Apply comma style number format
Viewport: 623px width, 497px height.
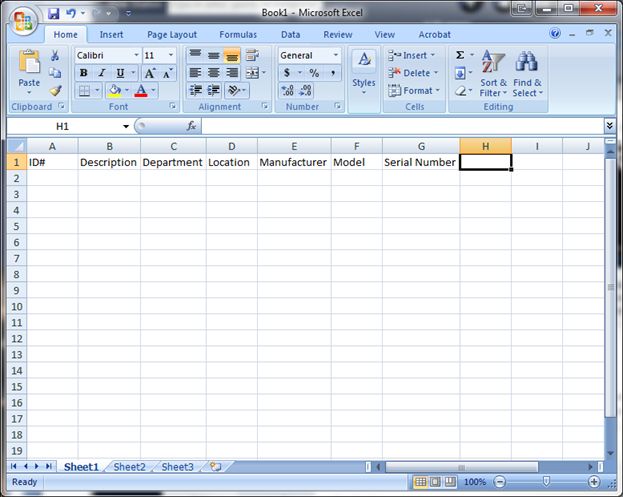point(333,73)
